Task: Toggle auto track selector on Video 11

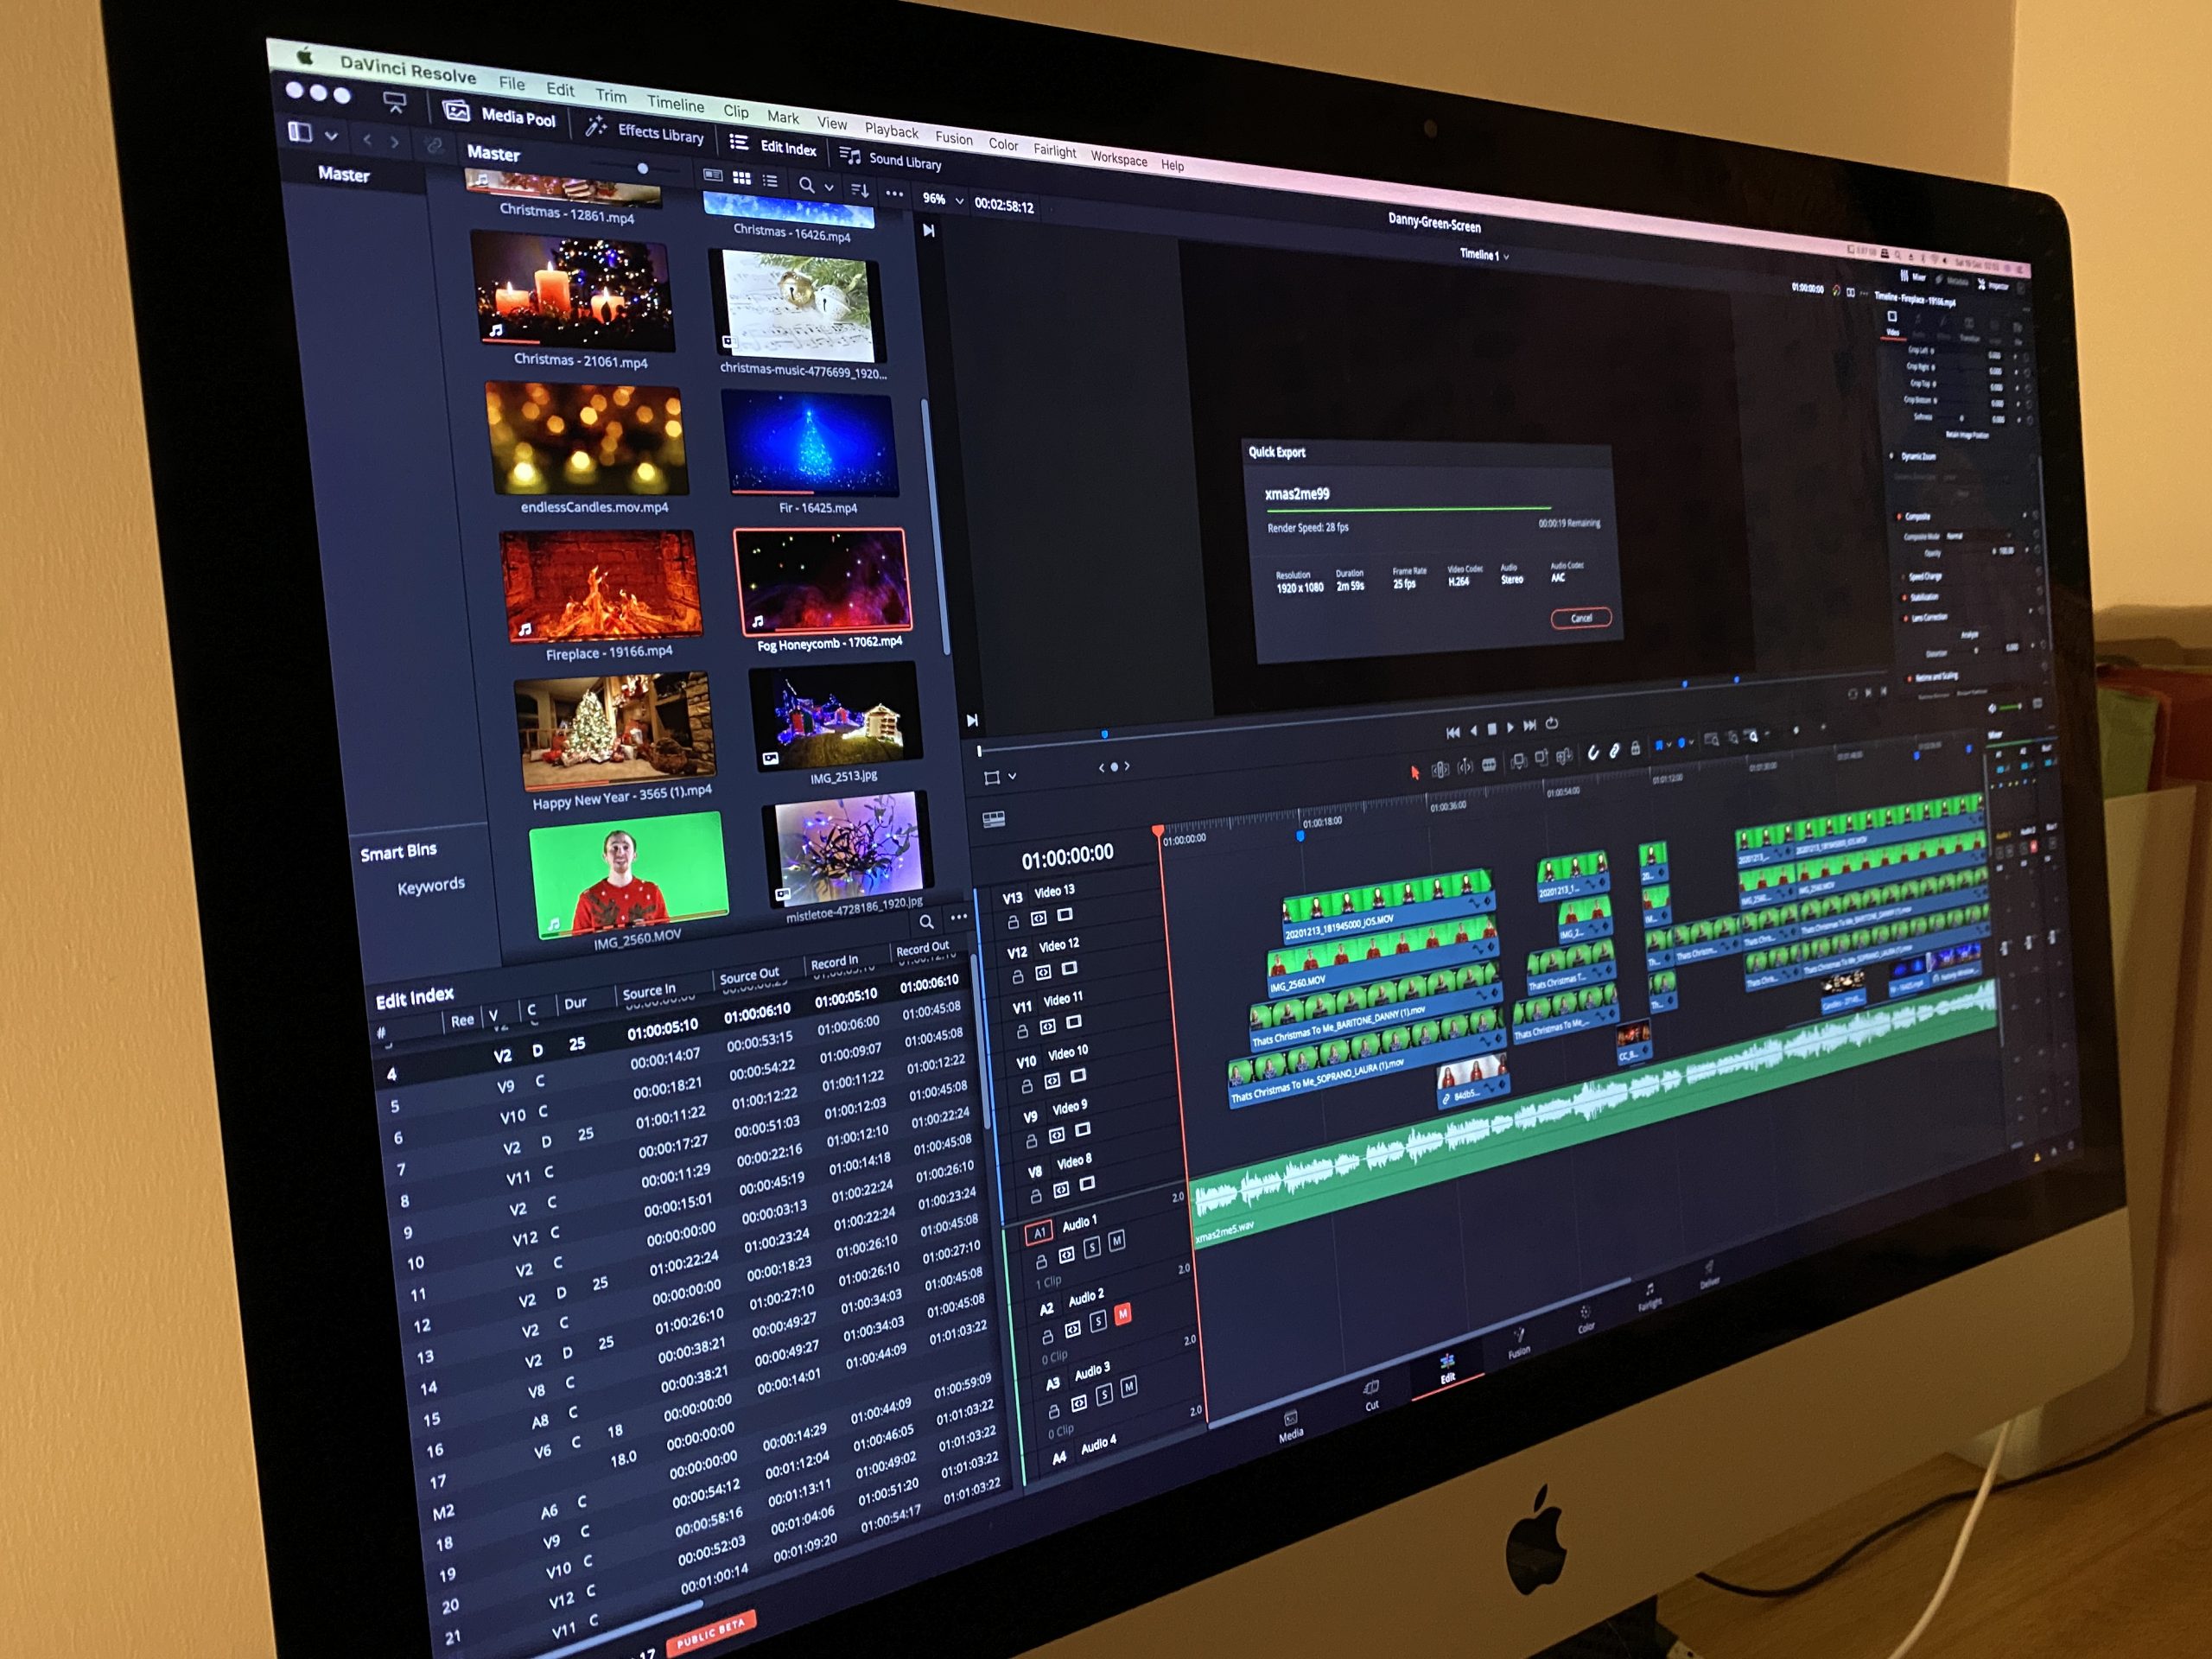Action: point(1048,1026)
